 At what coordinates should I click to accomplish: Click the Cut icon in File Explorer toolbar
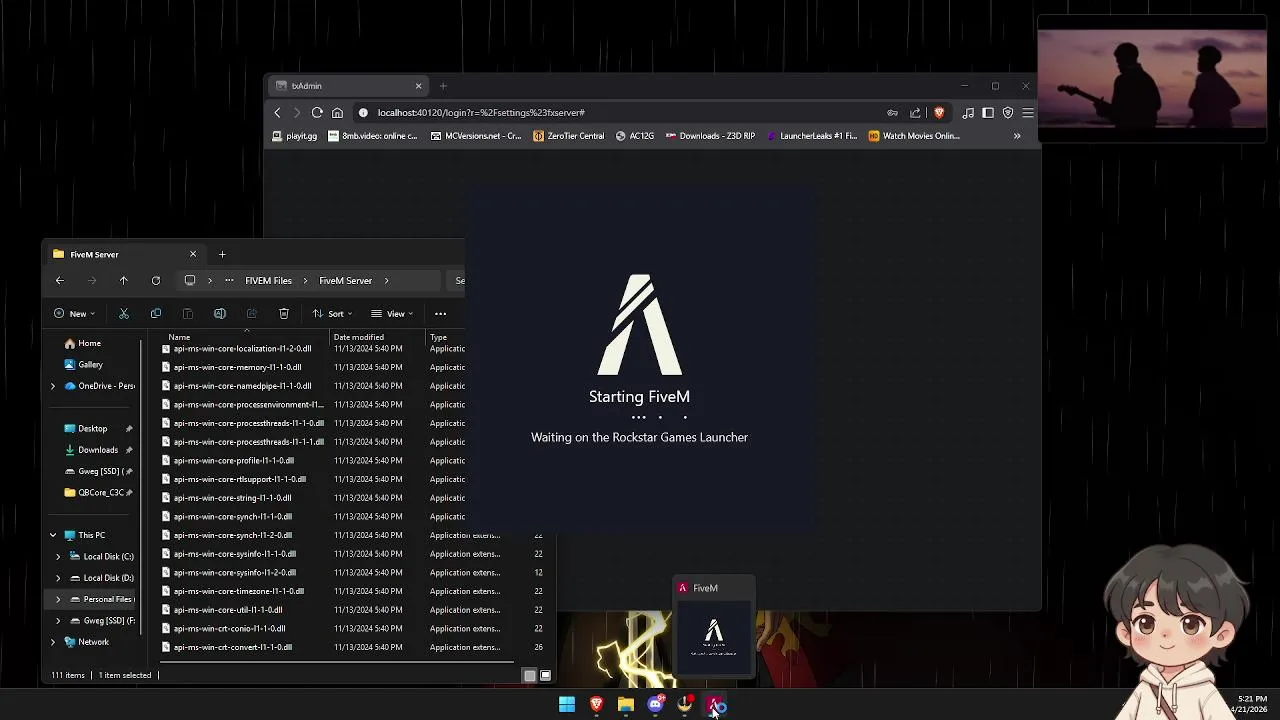pos(124,314)
